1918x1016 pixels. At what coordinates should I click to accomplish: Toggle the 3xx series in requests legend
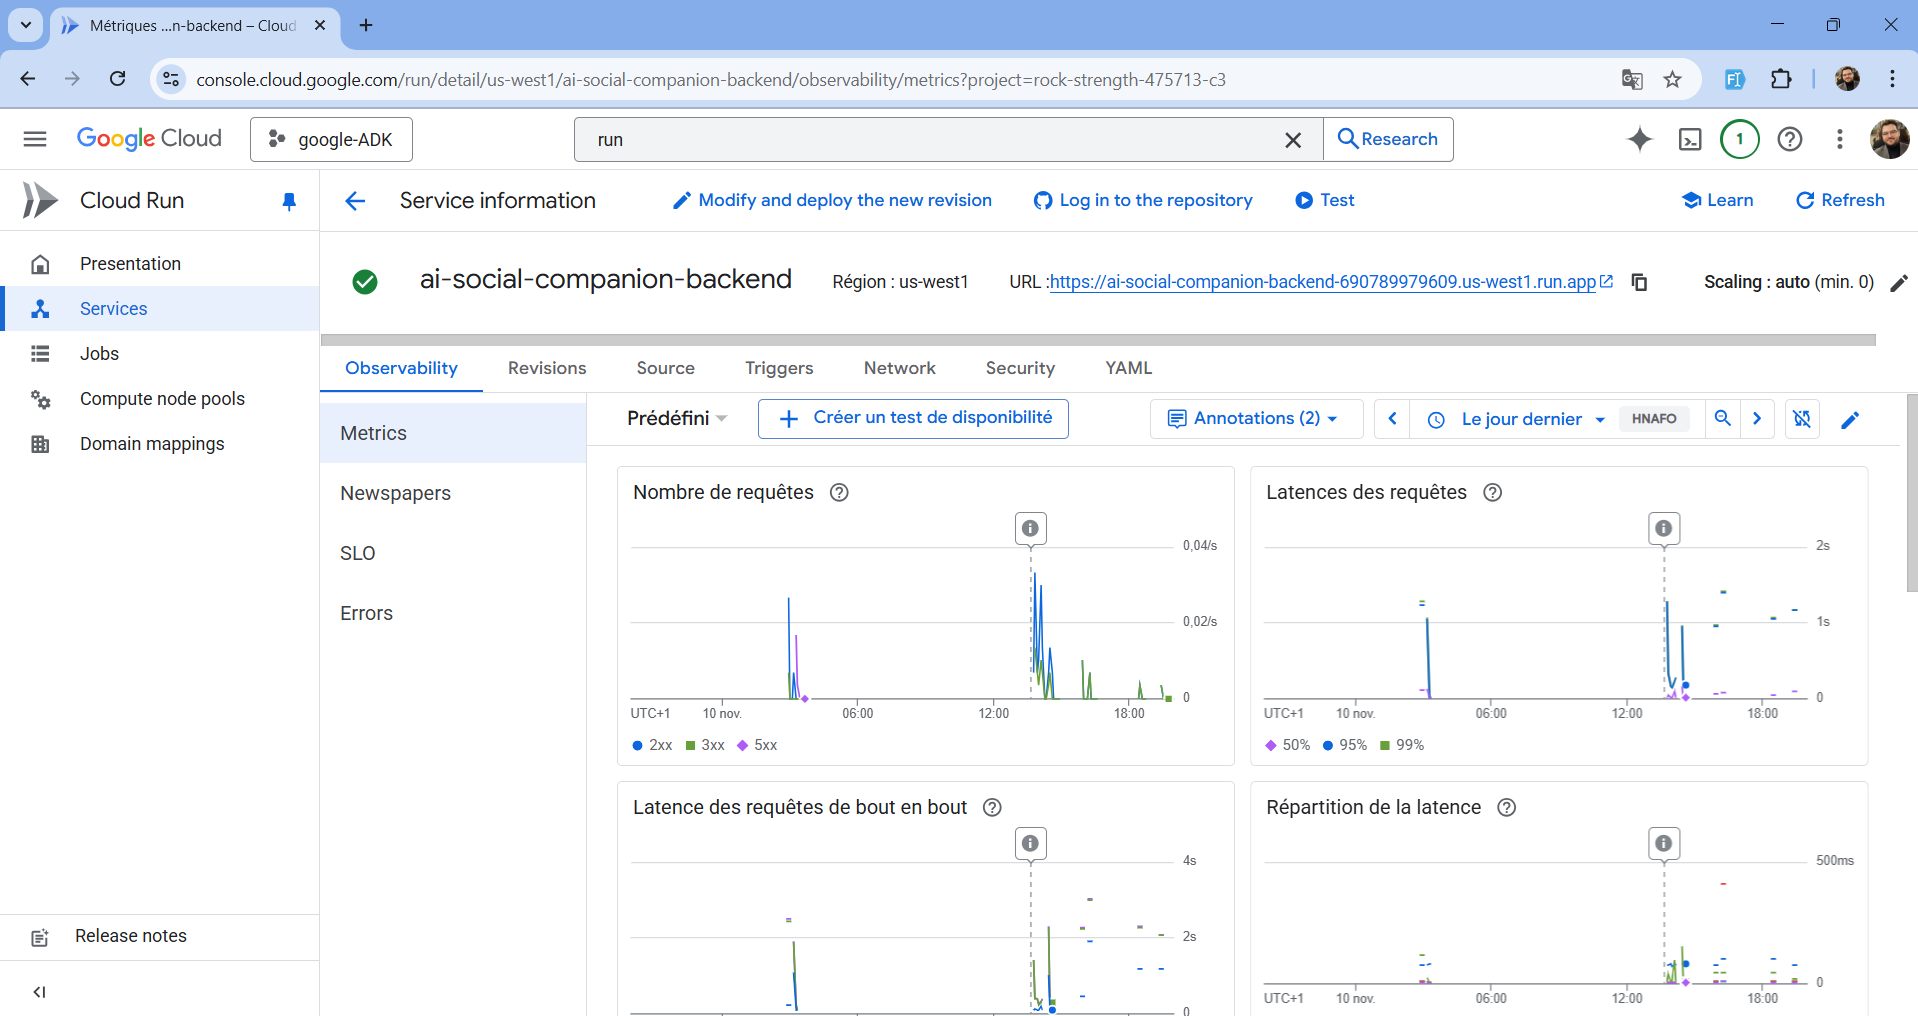coord(705,745)
